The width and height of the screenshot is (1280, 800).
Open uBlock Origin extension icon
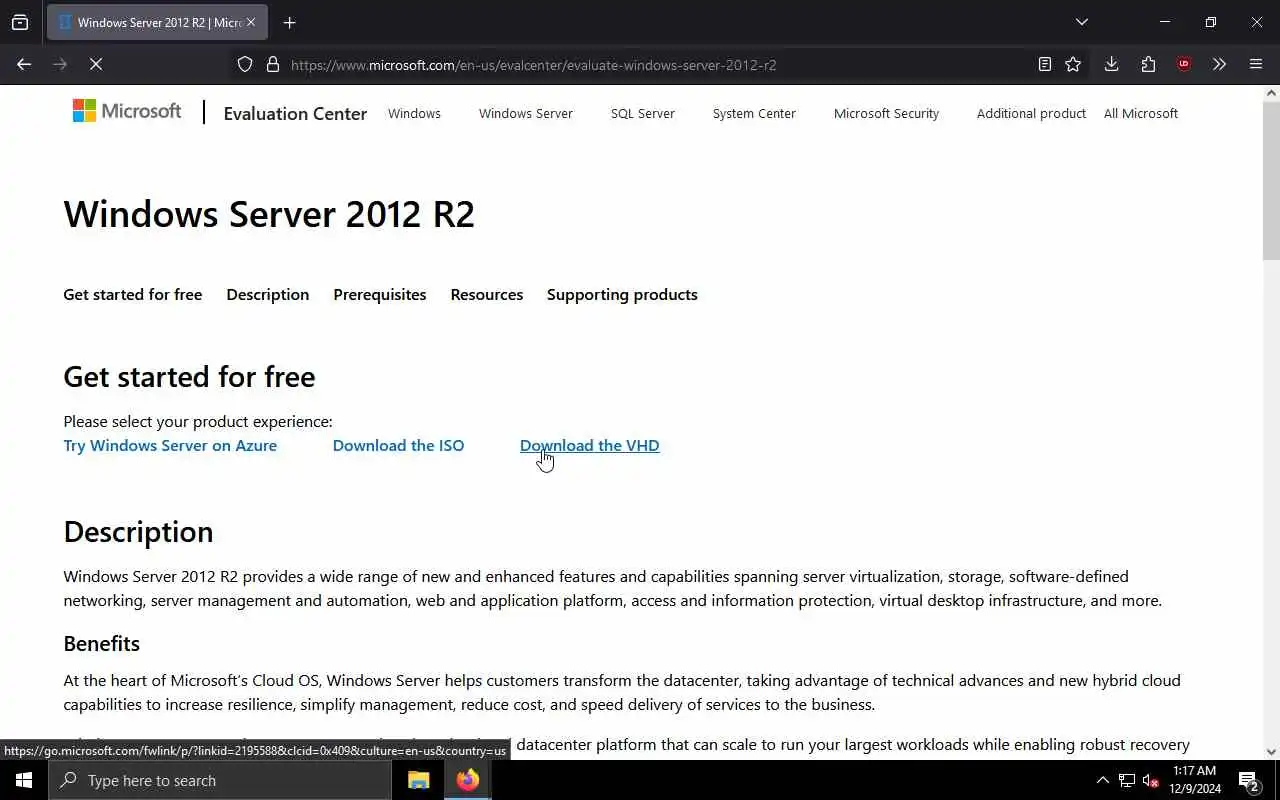point(1184,64)
